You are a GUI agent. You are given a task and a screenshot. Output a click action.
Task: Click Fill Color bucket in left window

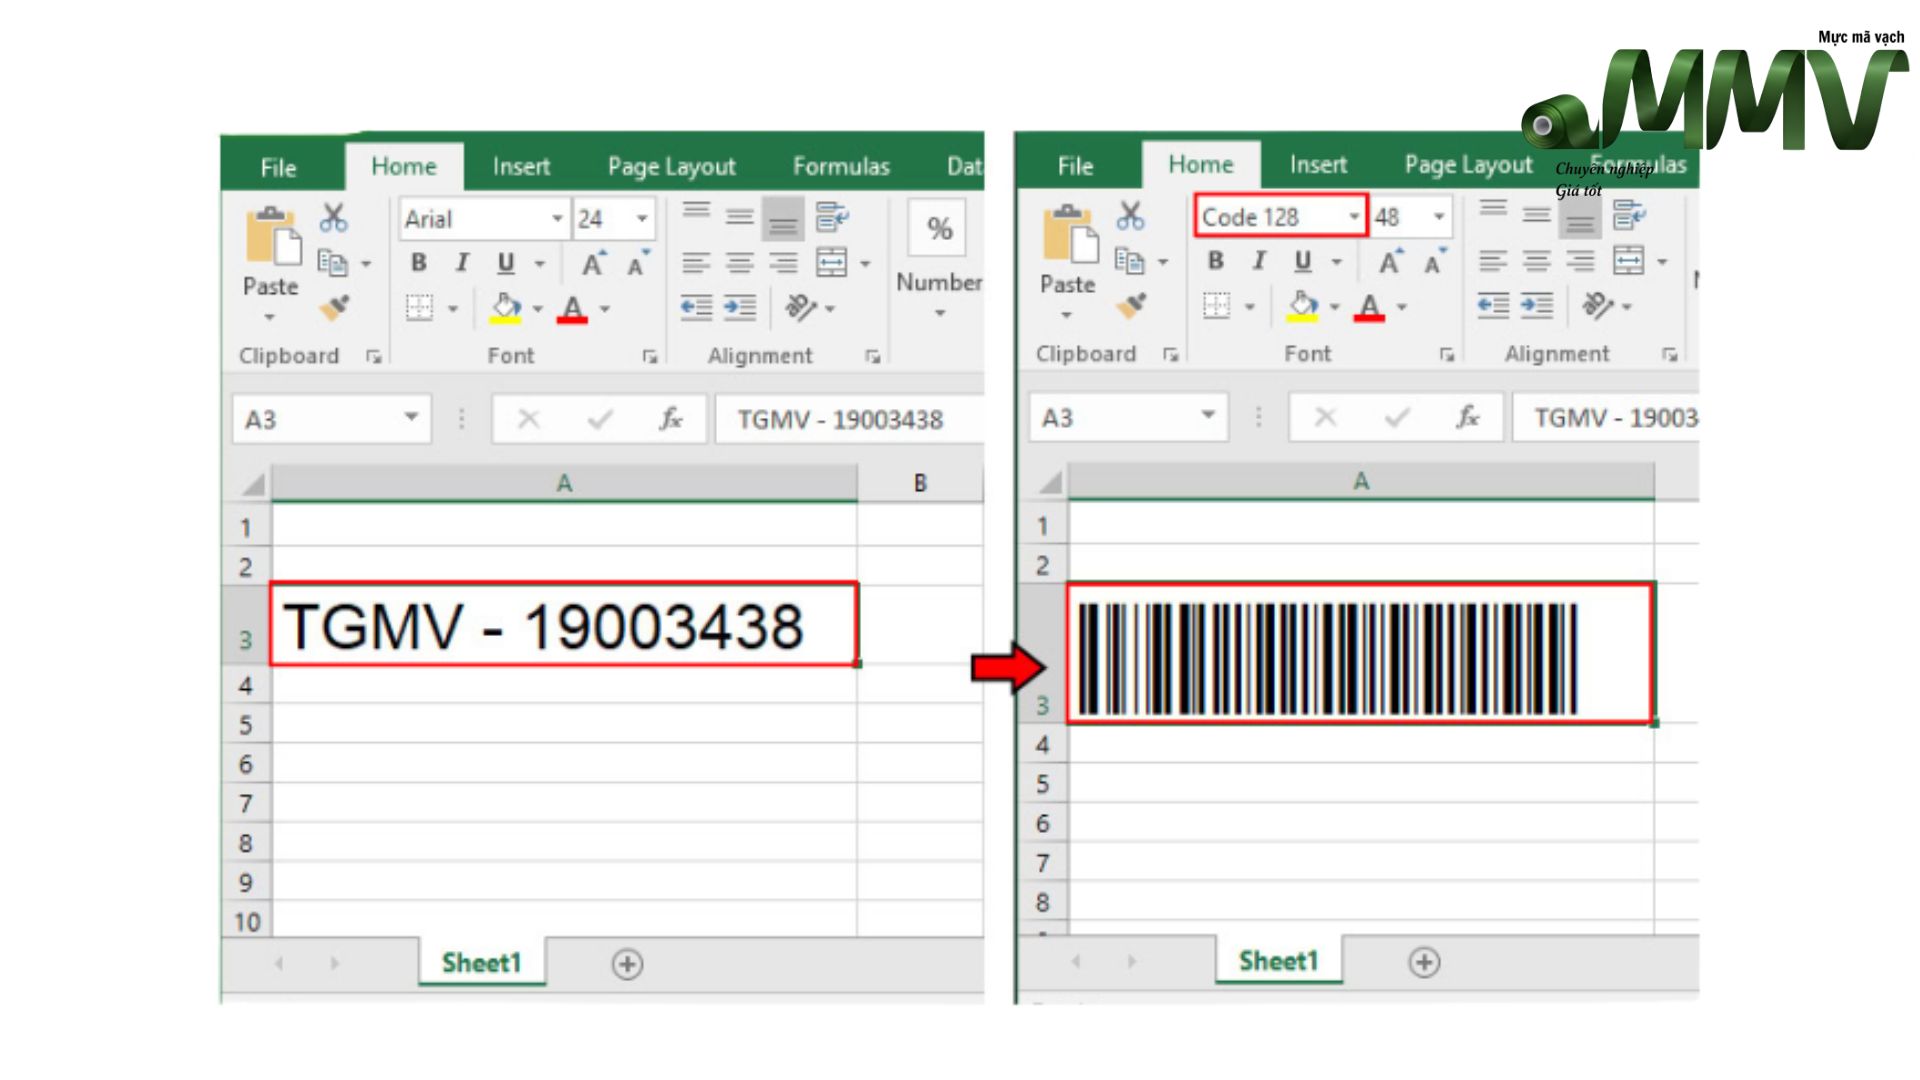506,308
